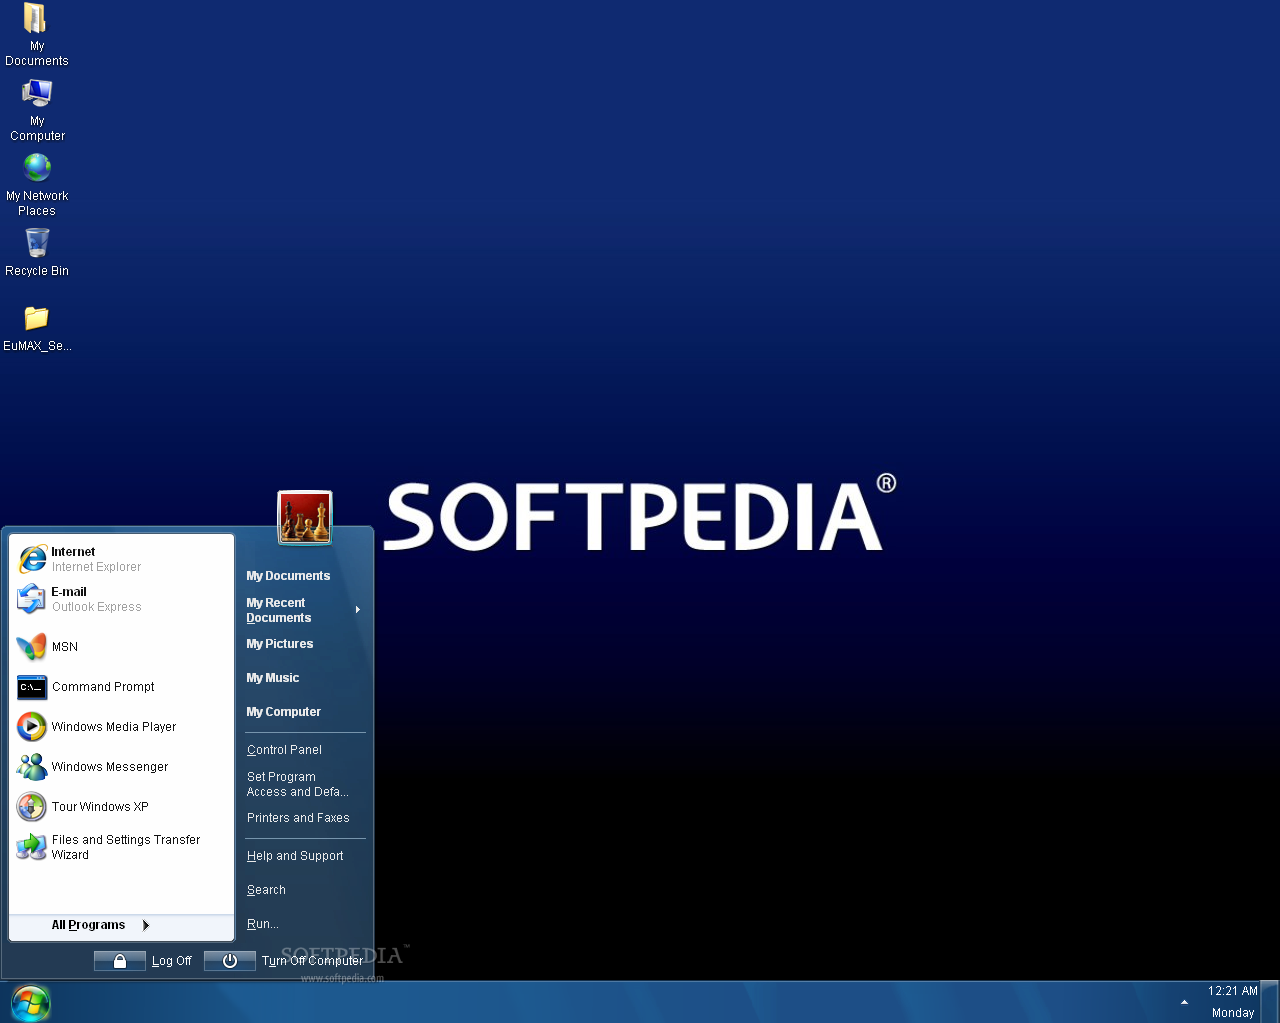
Task: Click the Windows Media Player icon
Action: point(32,727)
